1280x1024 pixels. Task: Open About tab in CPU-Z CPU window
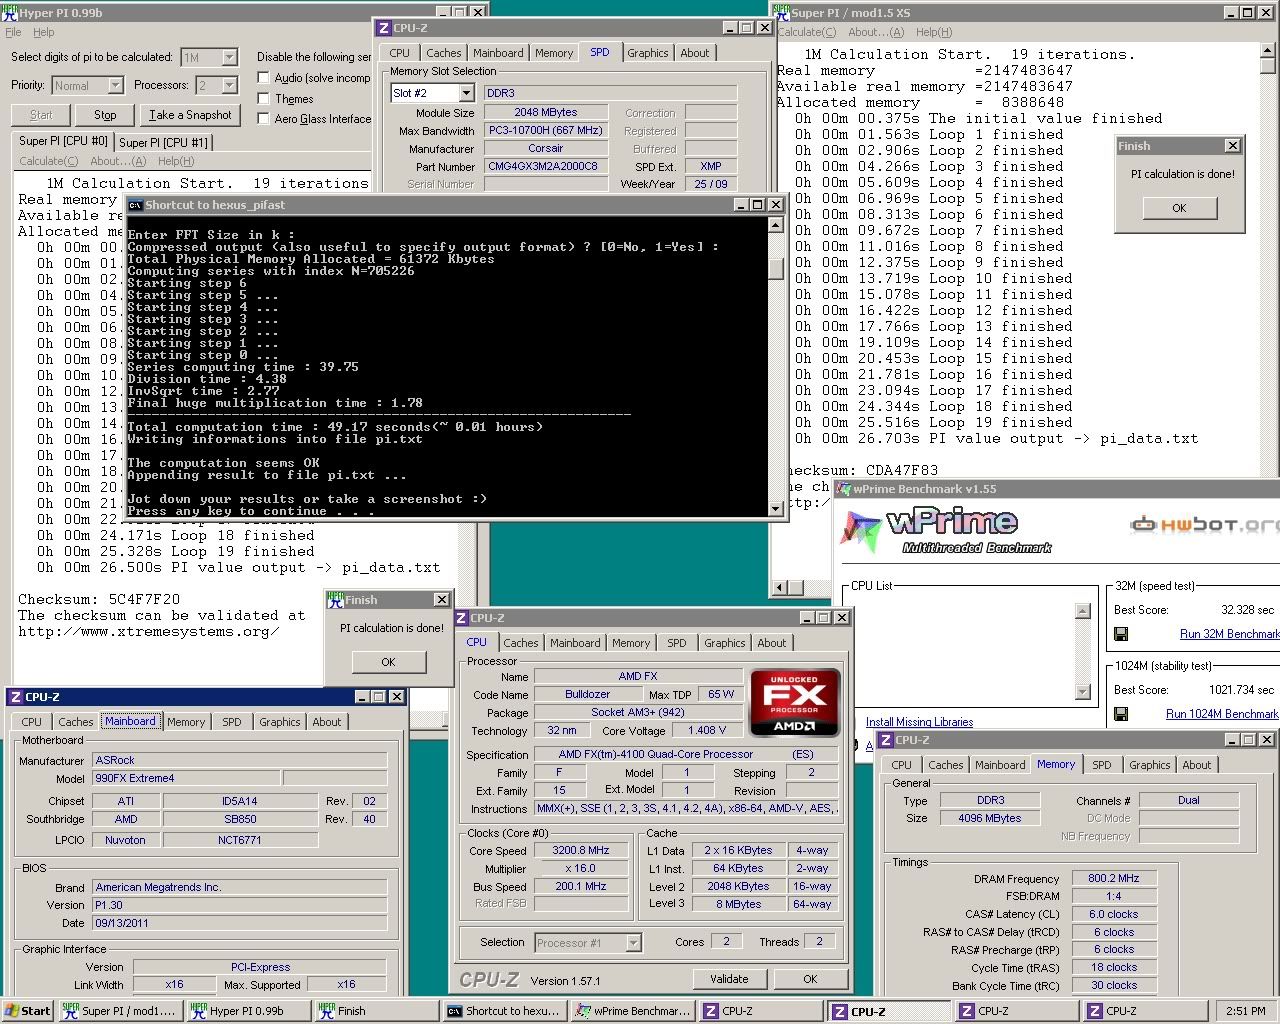pyautogui.click(x=771, y=643)
